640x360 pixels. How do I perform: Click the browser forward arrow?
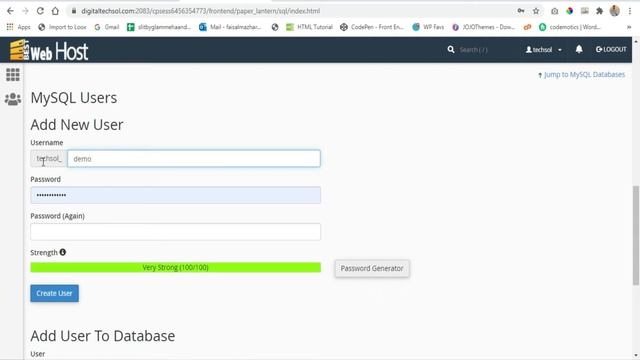pyautogui.click(x=25, y=11)
